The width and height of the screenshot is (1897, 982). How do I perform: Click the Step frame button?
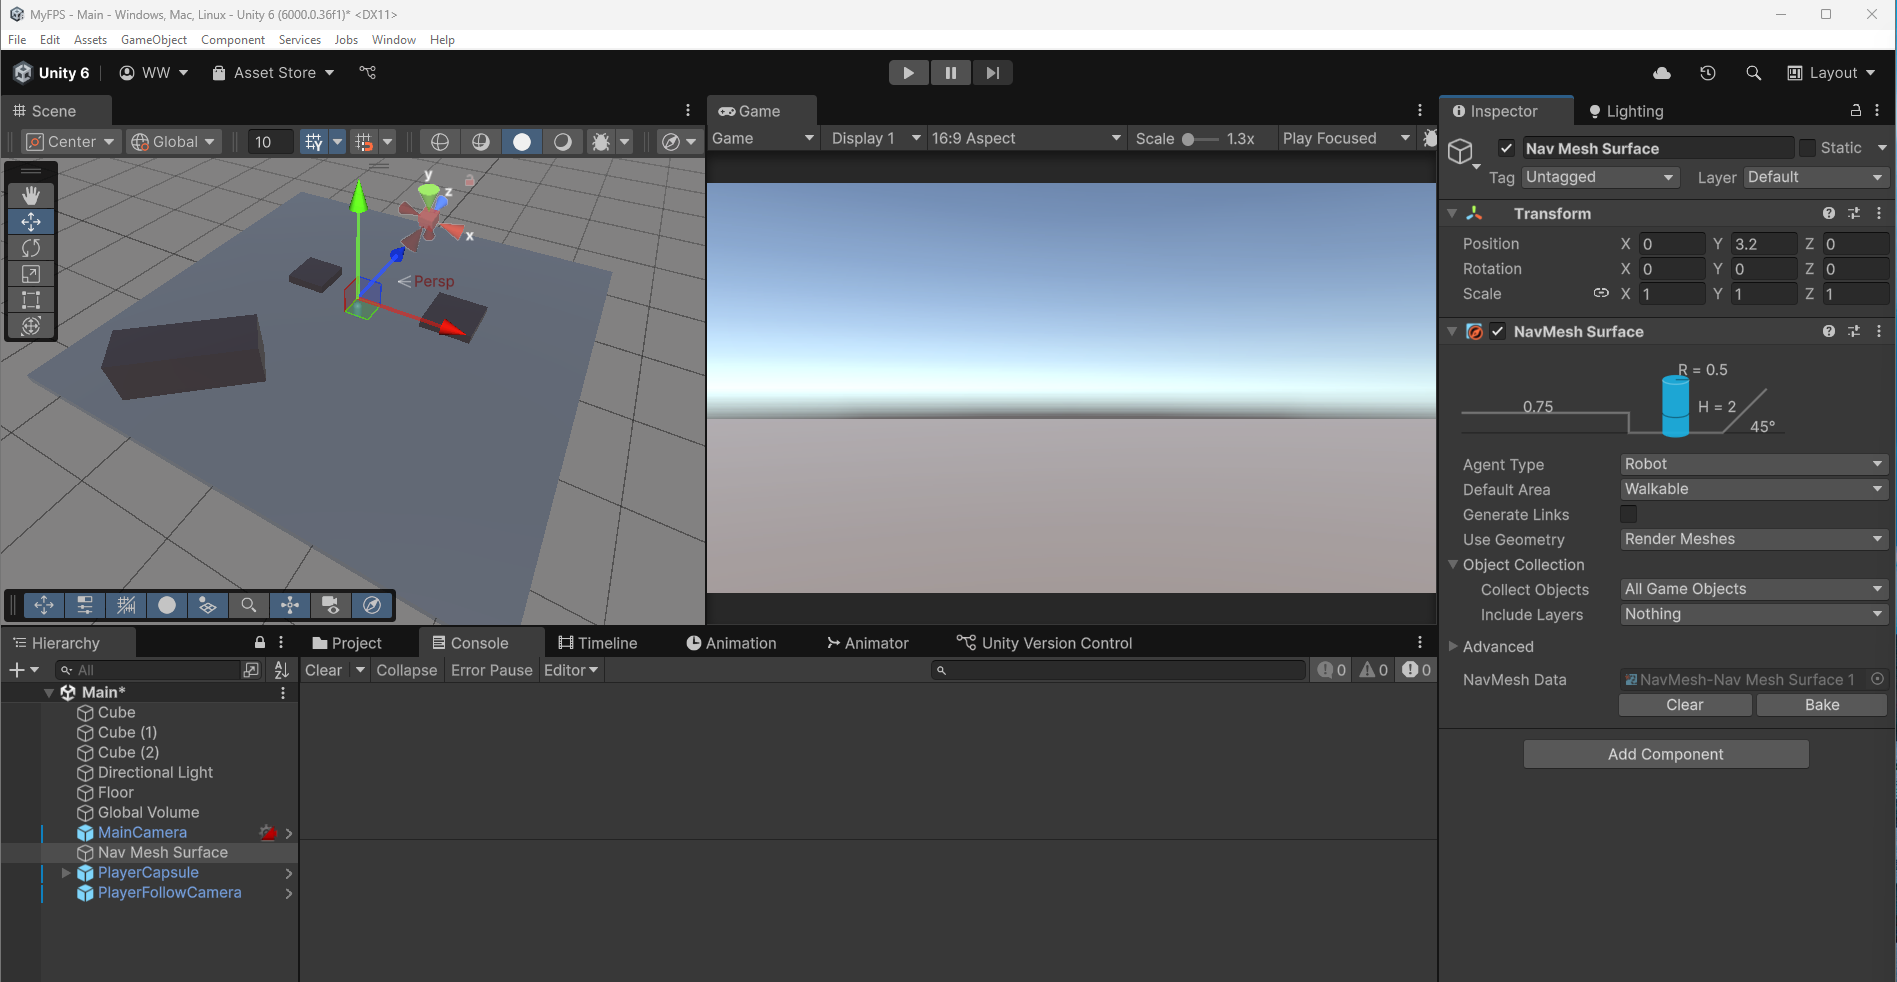pos(992,73)
